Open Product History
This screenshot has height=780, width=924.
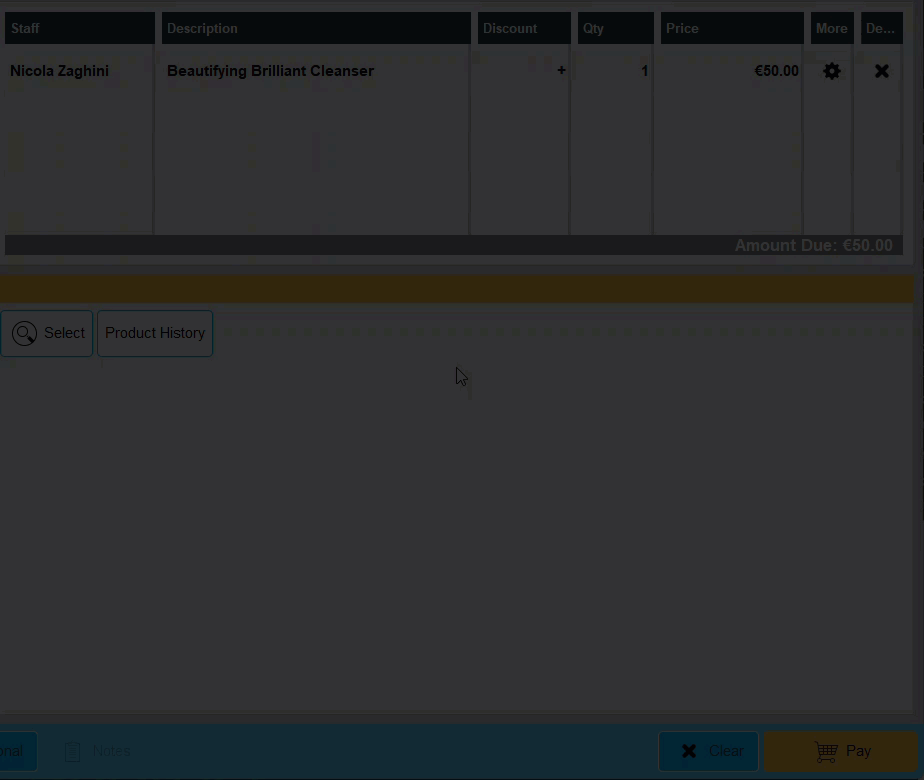(155, 333)
